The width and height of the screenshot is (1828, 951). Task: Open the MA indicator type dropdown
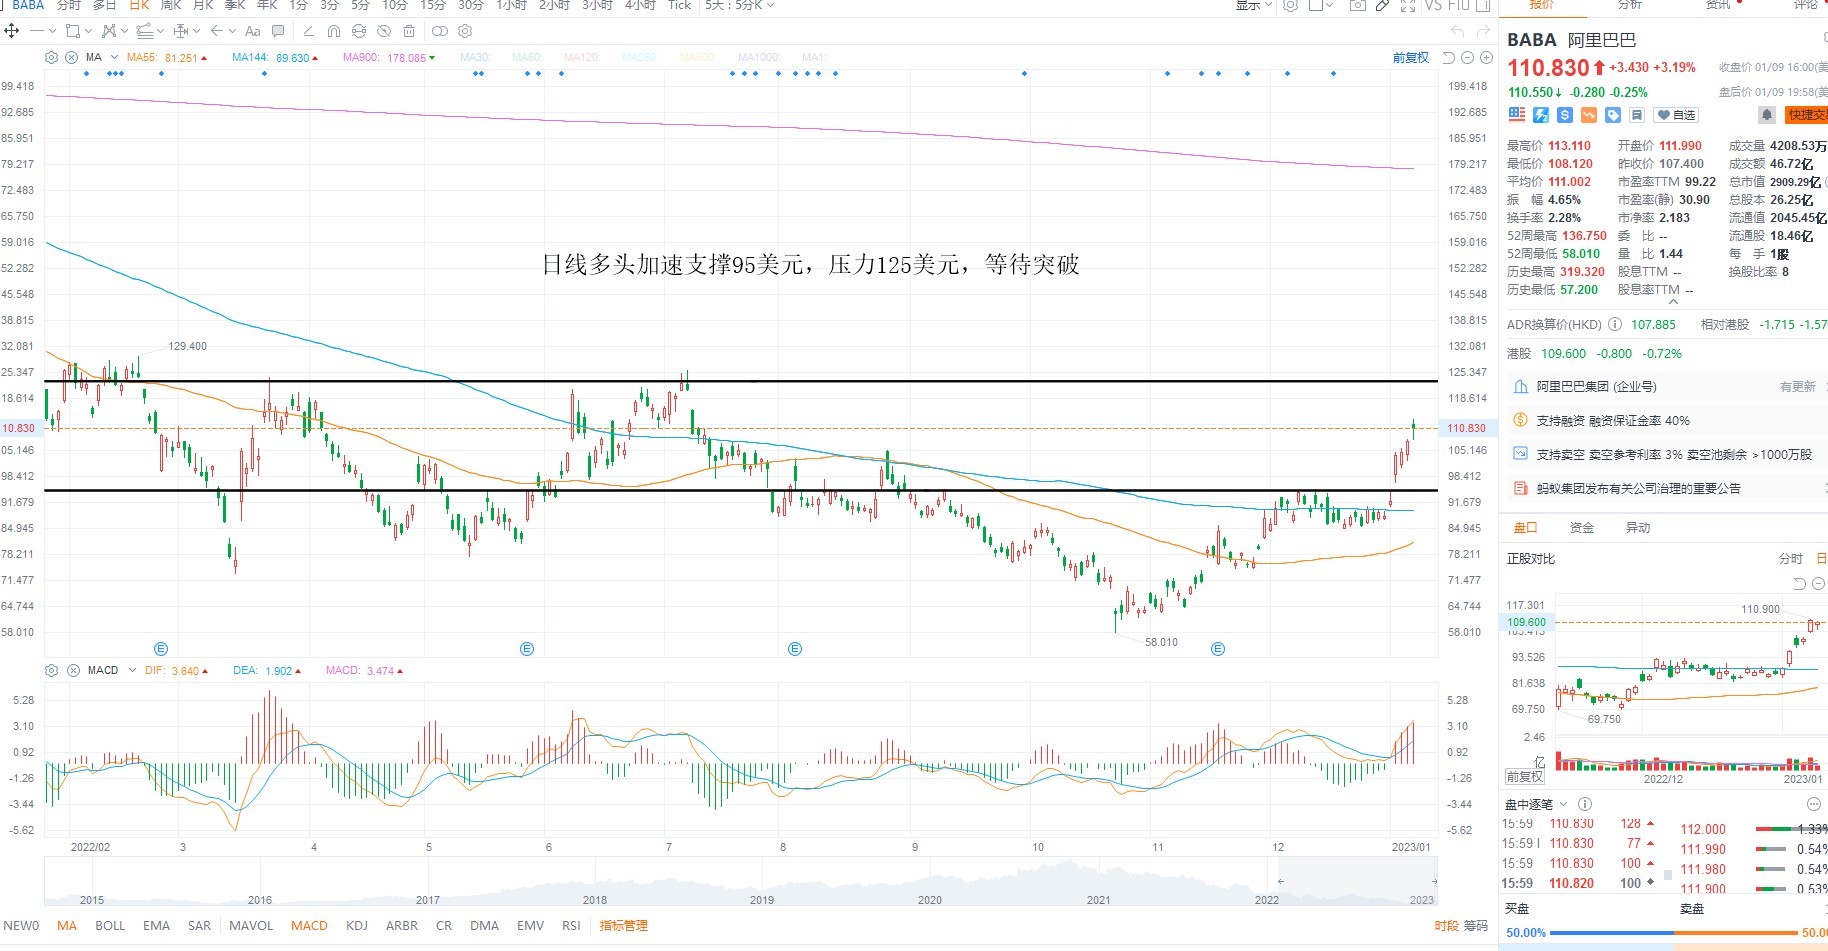114,58
